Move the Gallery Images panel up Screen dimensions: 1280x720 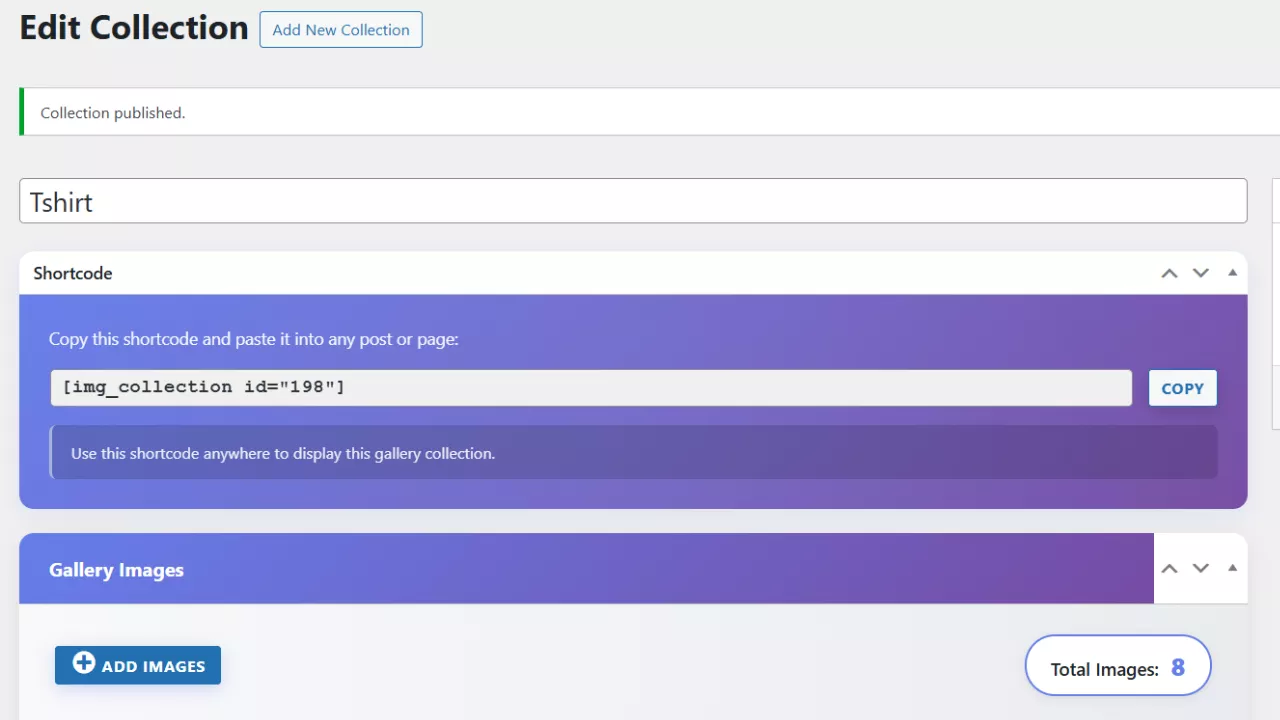point(1169,568)
